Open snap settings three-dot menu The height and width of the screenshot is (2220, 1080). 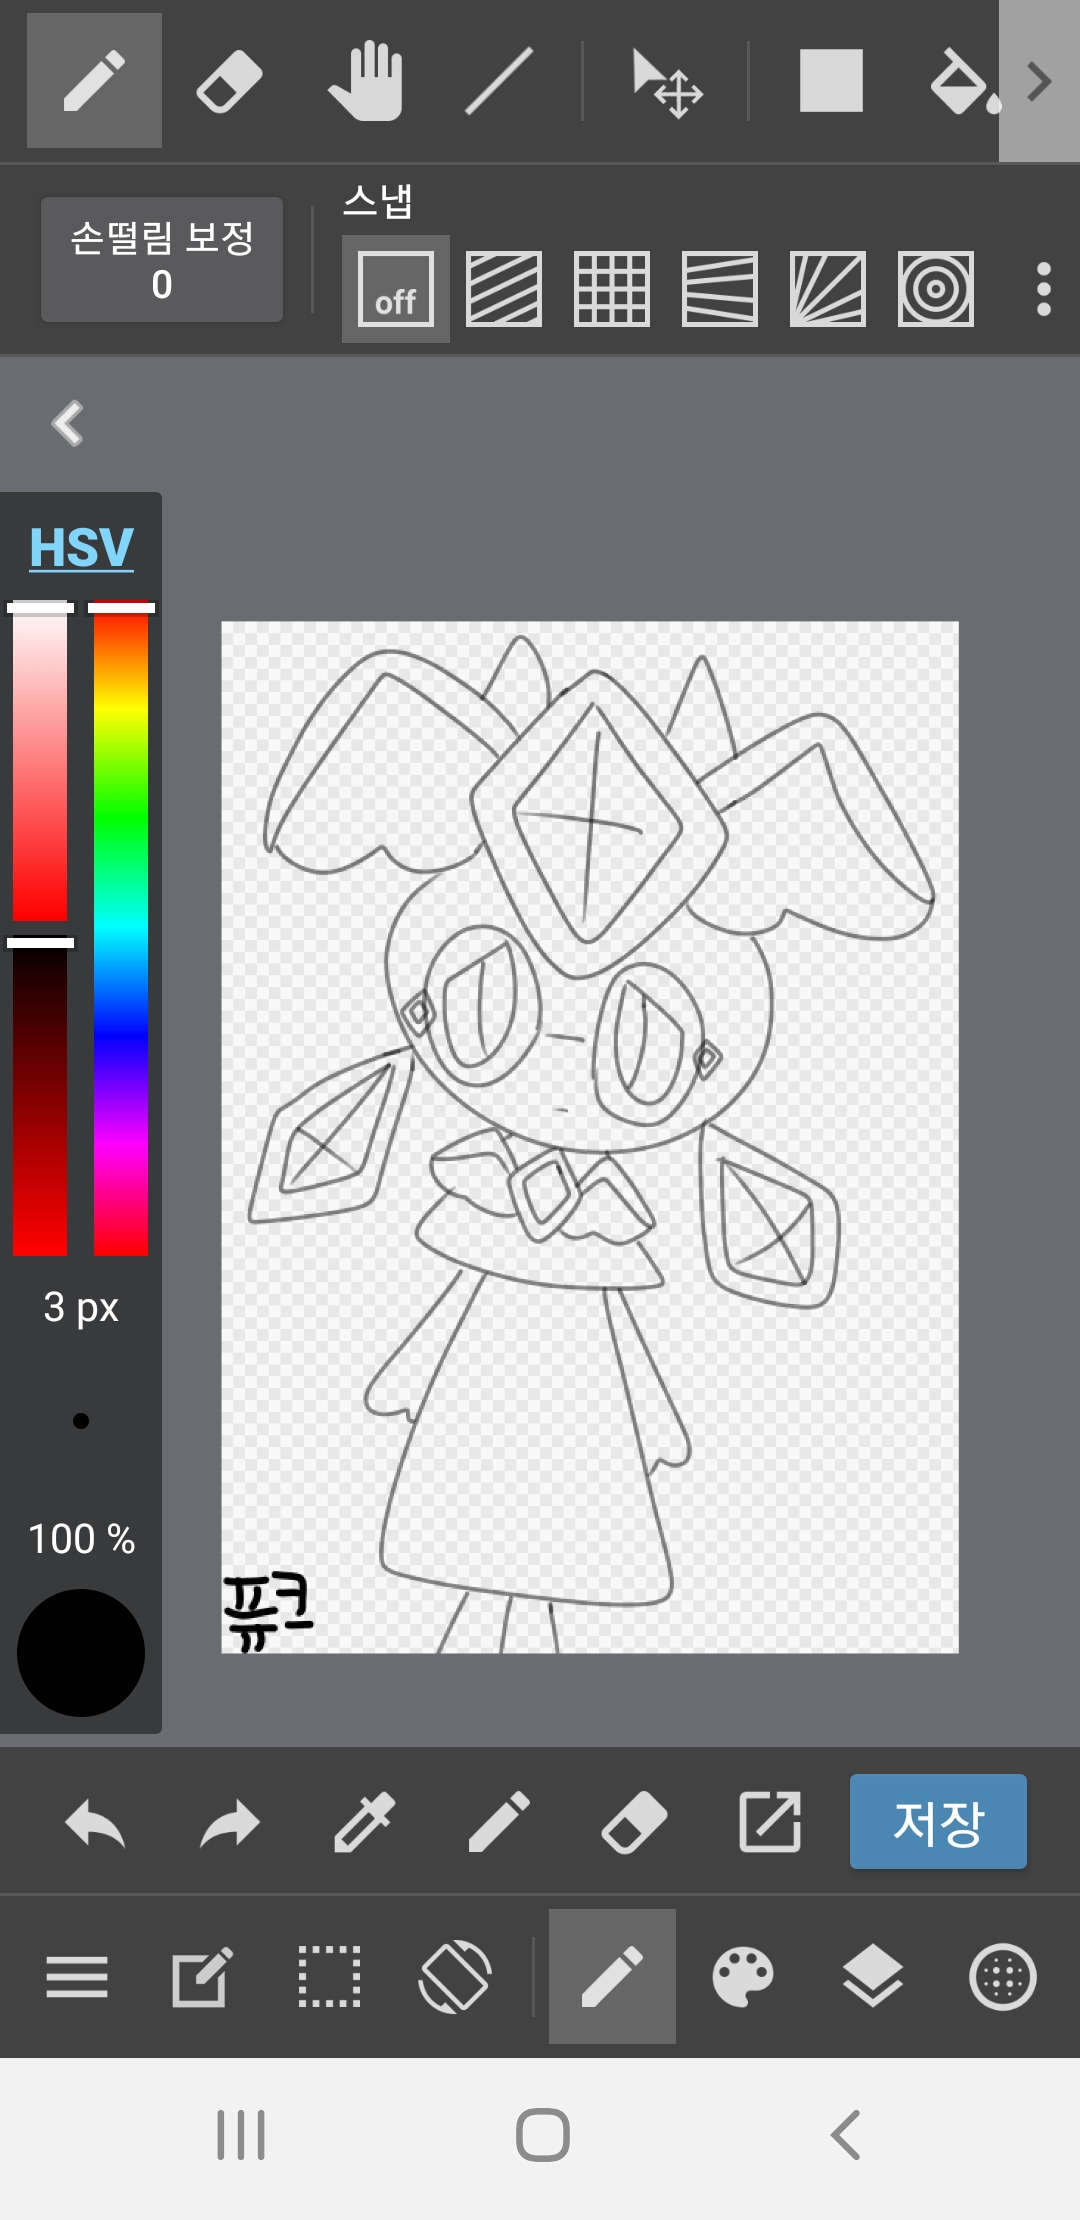[x=1044, y=290]
